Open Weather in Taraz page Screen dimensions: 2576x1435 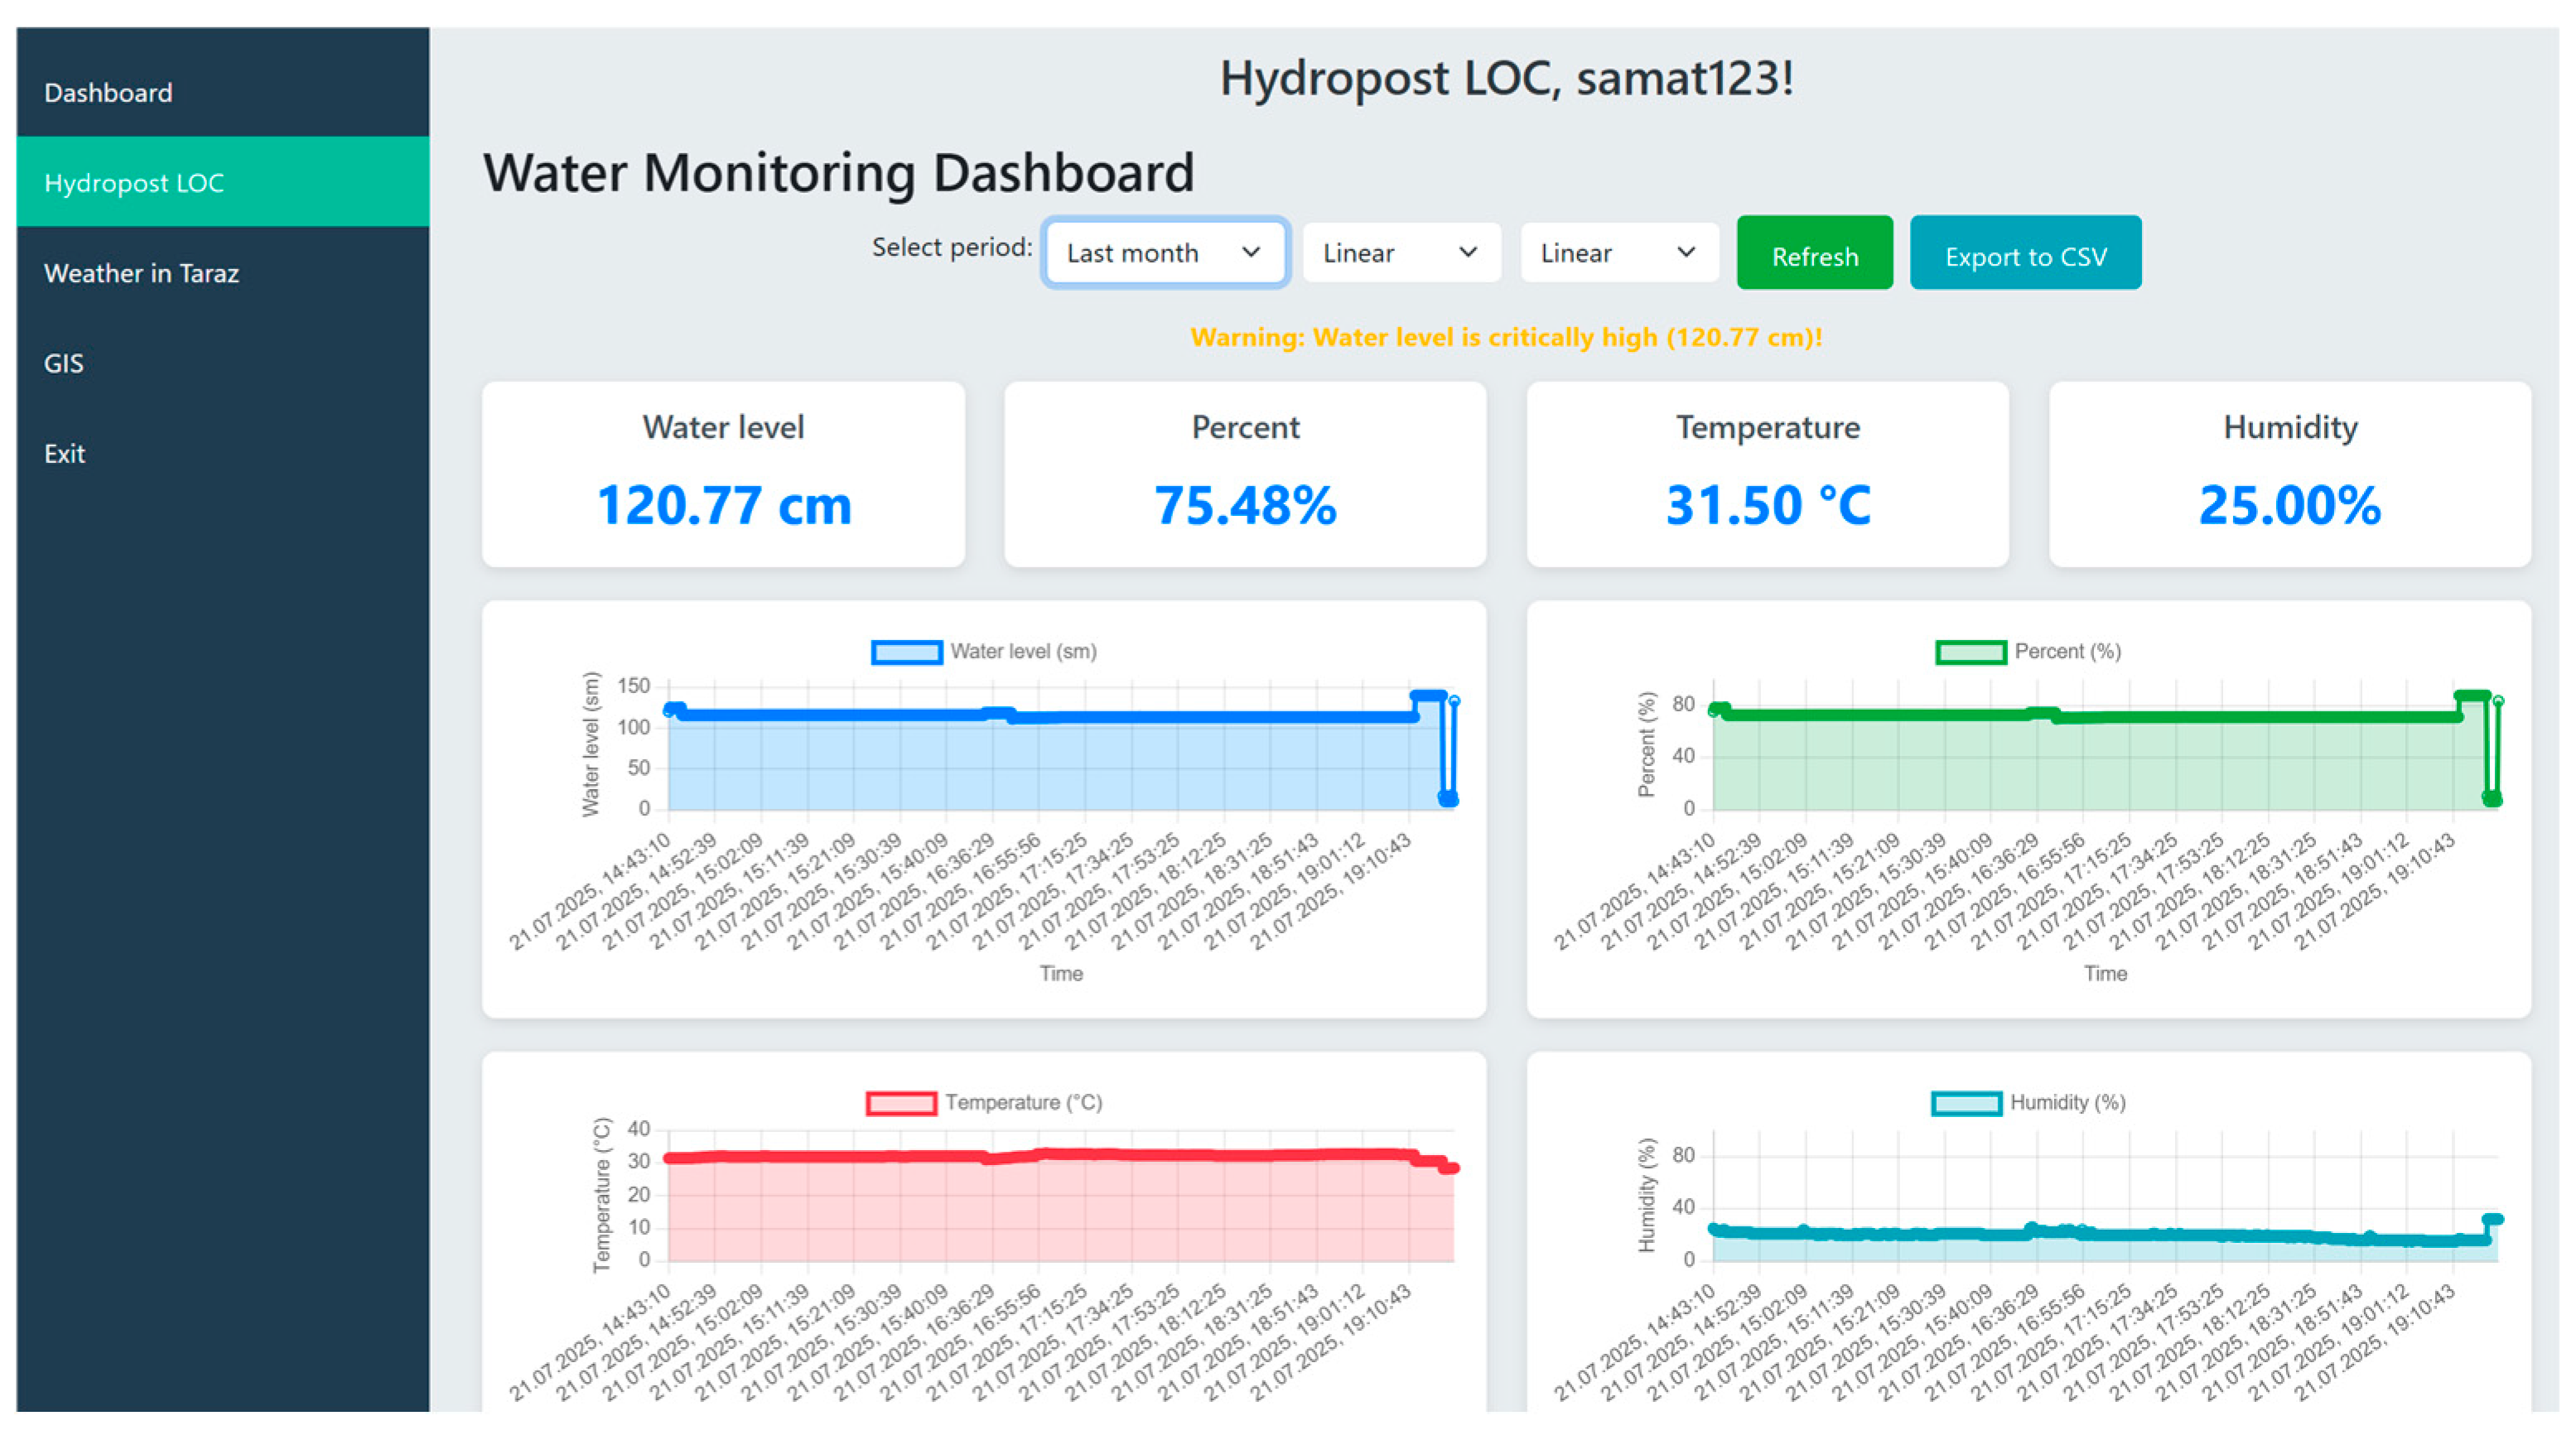click(141, 273)
